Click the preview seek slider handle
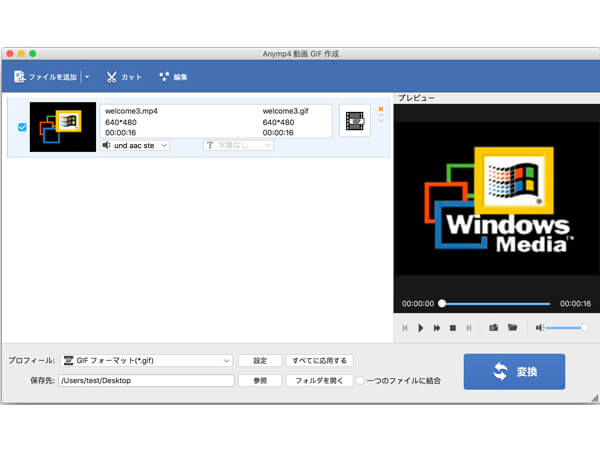The height and width of the screenshot is (450, 600). coord(442,303)
